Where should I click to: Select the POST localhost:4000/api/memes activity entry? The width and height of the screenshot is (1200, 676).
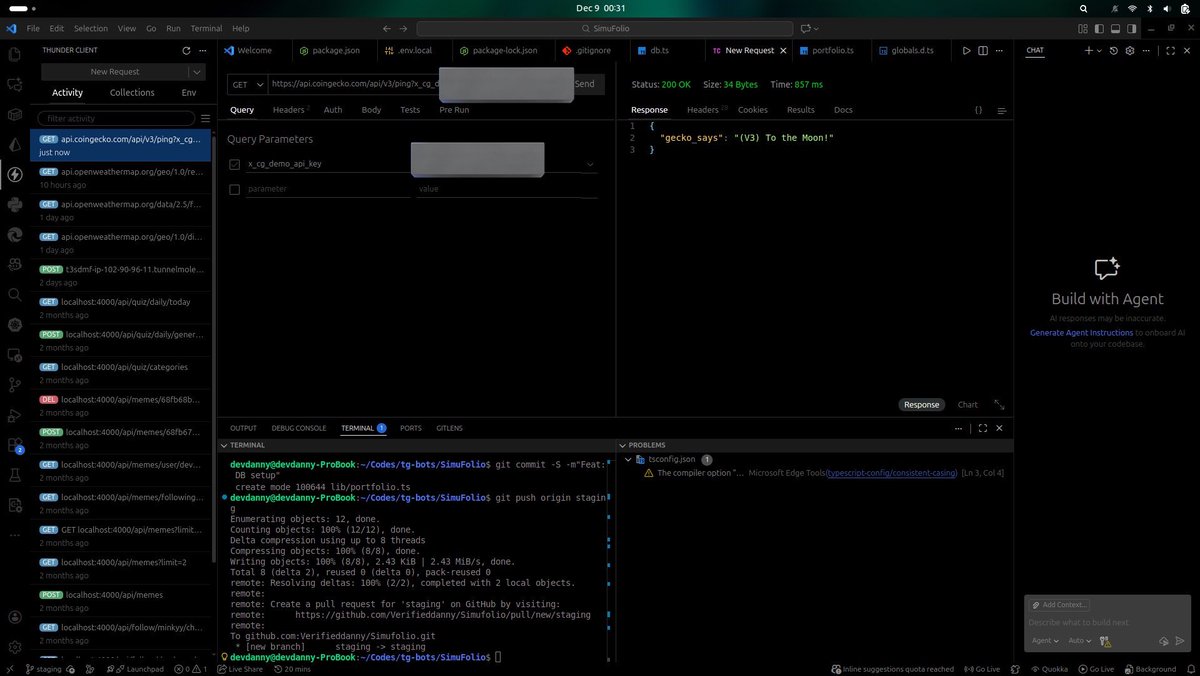tap(121, 601)
